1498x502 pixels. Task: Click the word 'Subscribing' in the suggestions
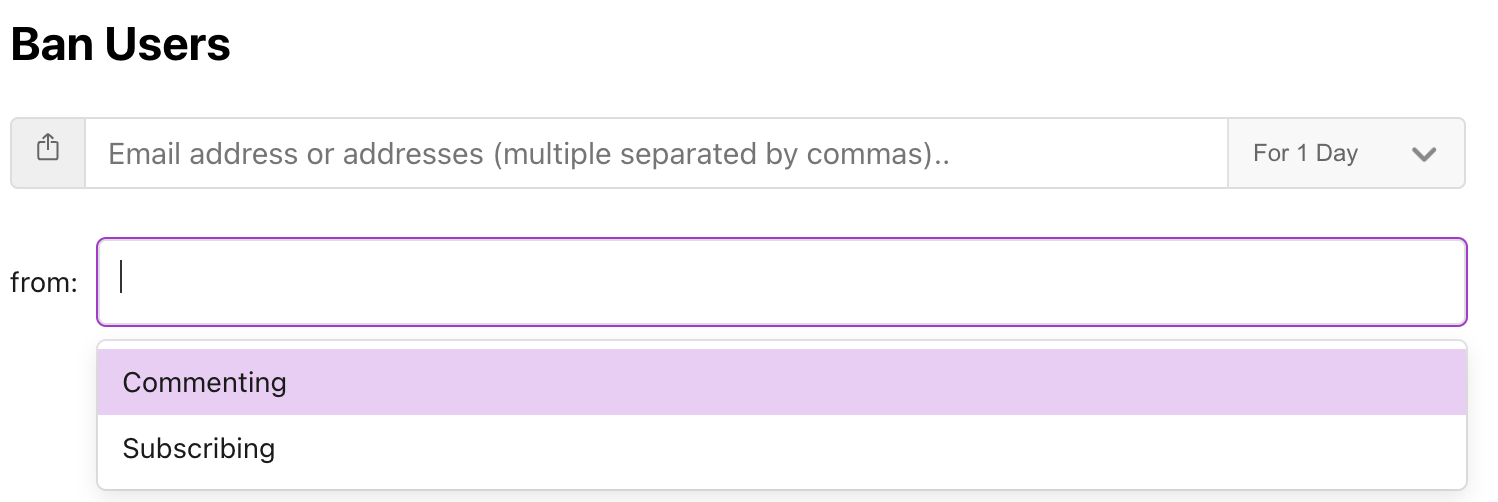coord(198,448)
